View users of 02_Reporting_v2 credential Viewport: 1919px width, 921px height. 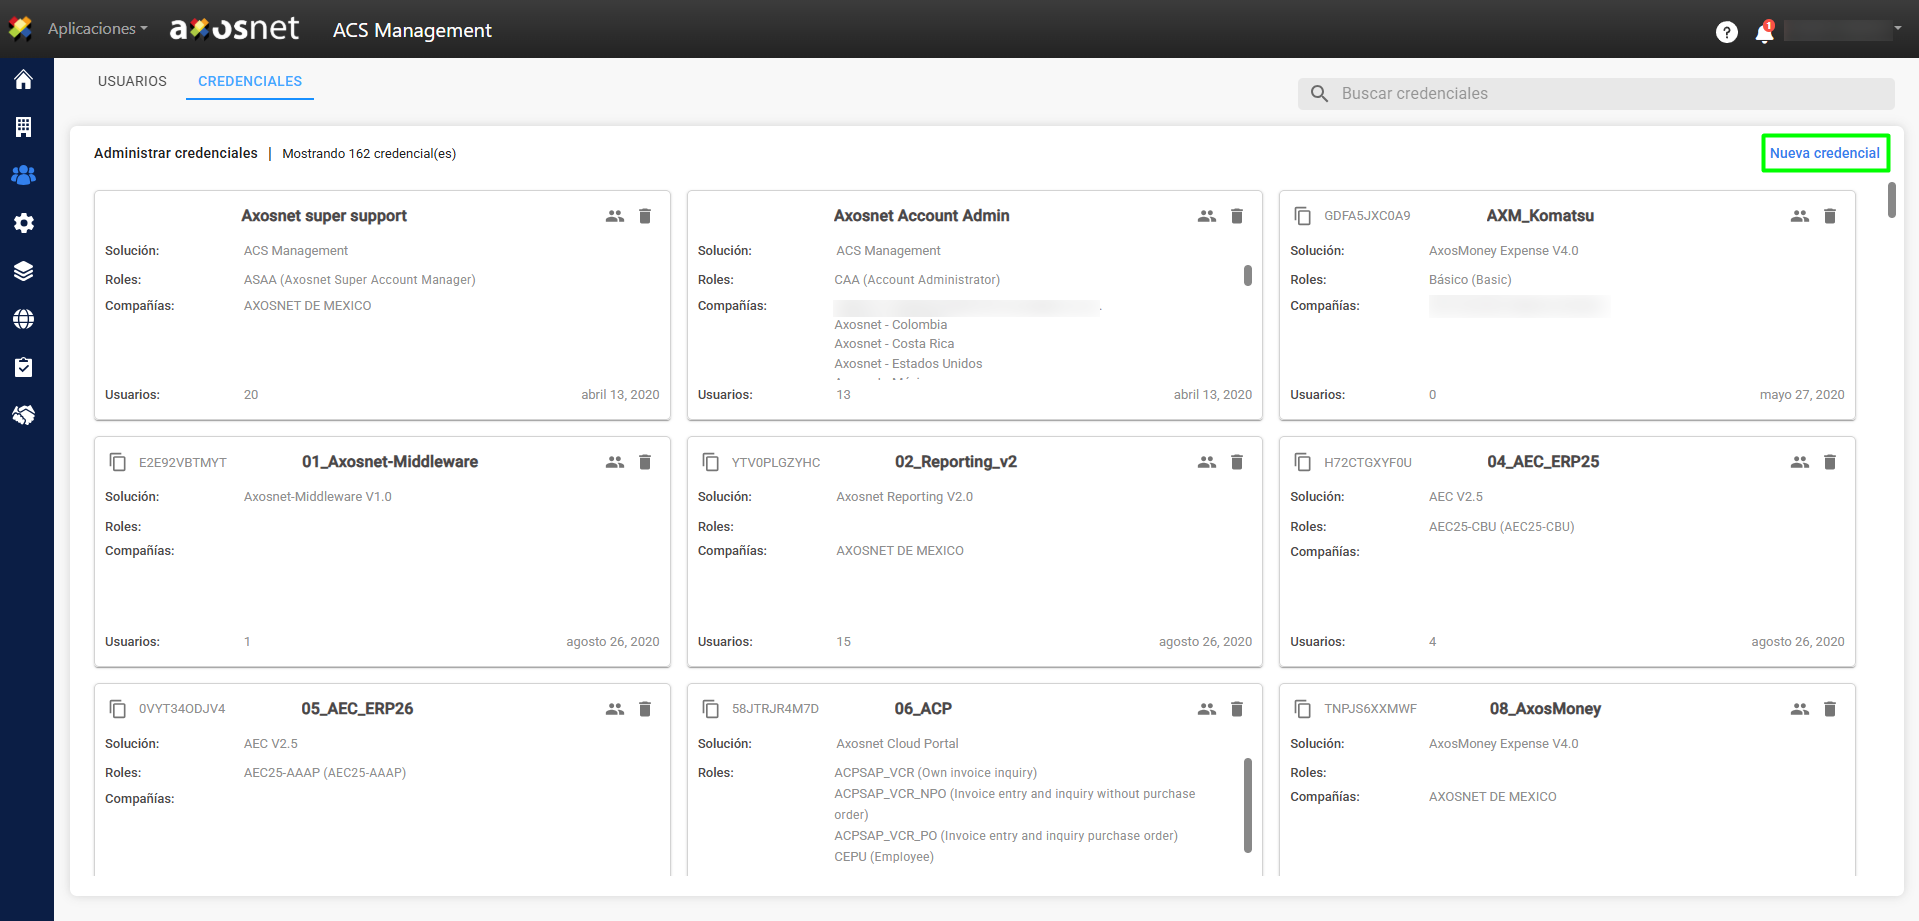click(x=1207, y=462)
